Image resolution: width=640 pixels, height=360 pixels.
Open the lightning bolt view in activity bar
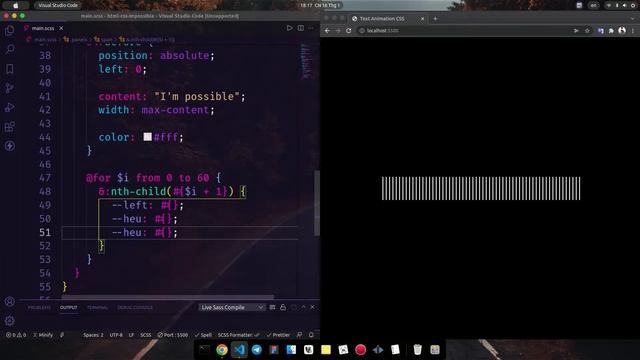pyautogui.click(x=9, y=146)
